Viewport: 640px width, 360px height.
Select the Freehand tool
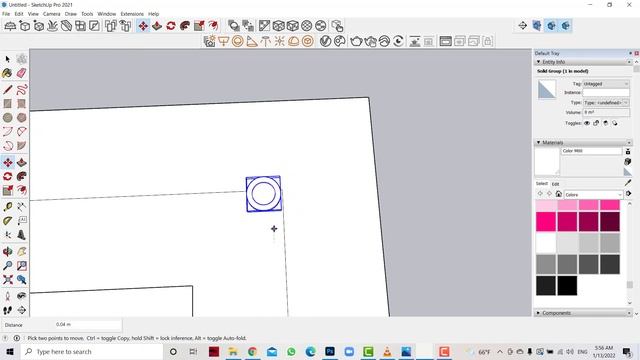pyautogui.click(x=22, y=90)
